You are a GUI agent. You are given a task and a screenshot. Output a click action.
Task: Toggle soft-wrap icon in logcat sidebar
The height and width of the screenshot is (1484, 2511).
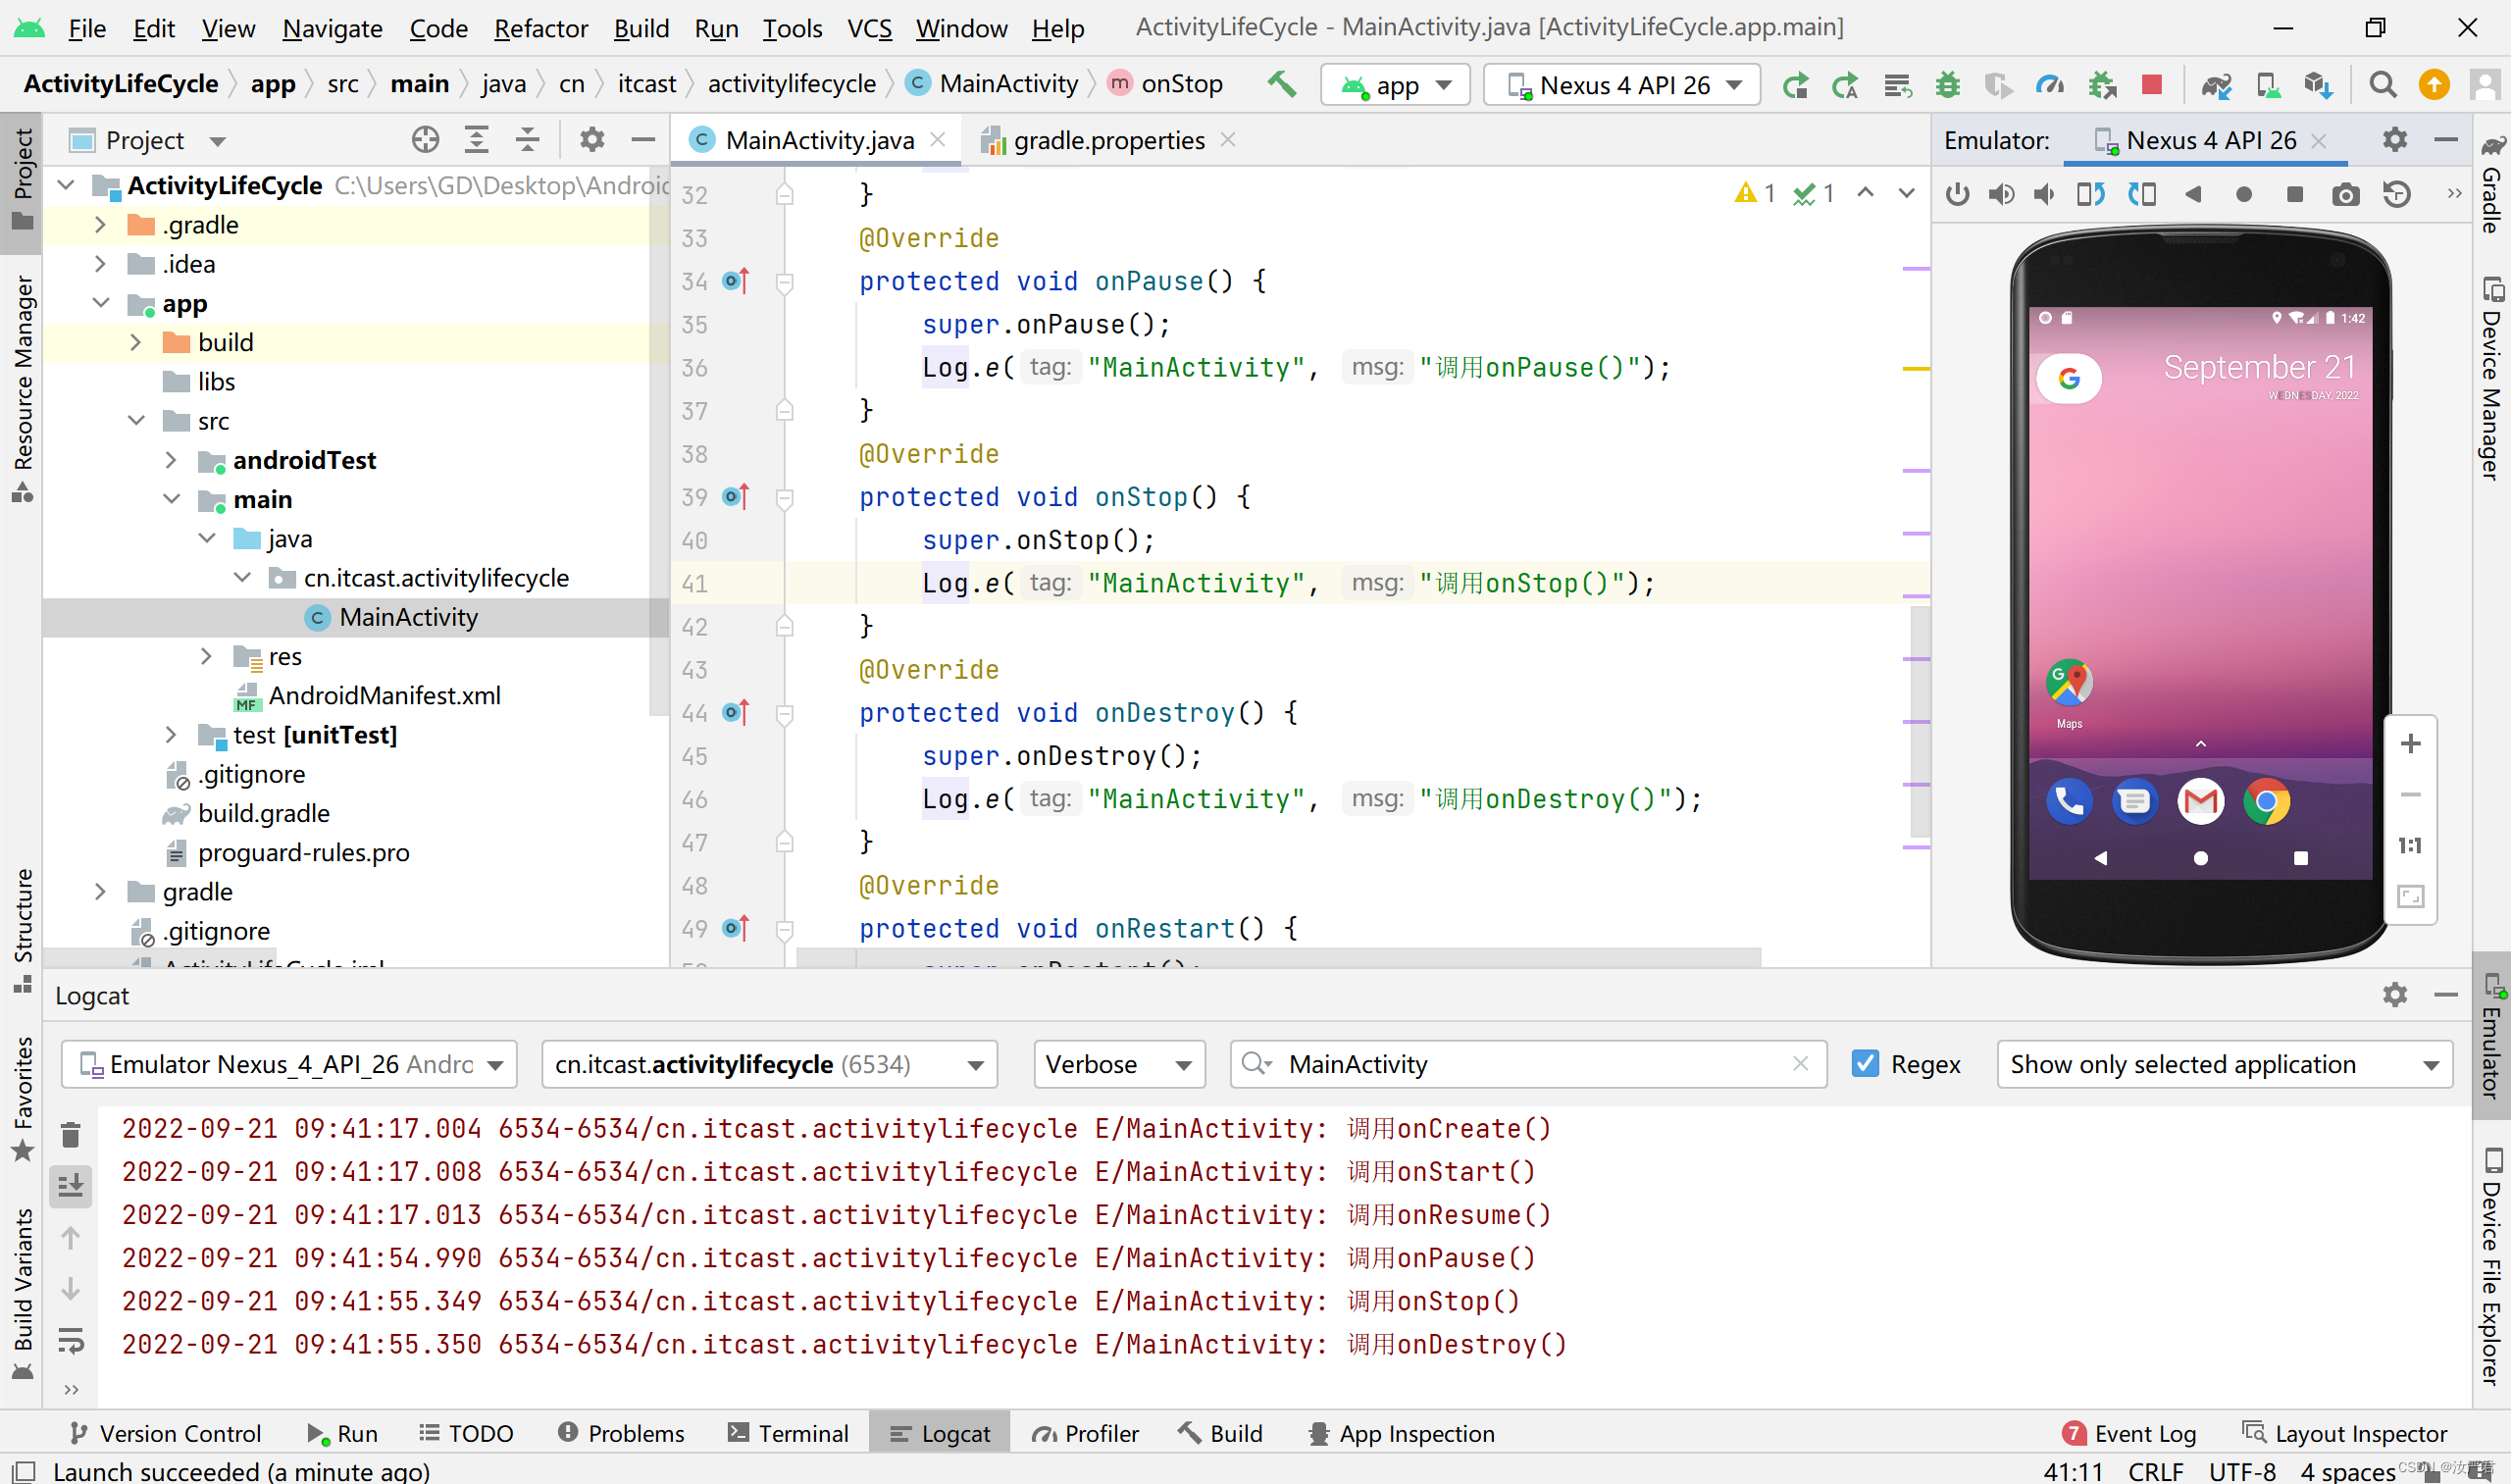pos(70,1341)
